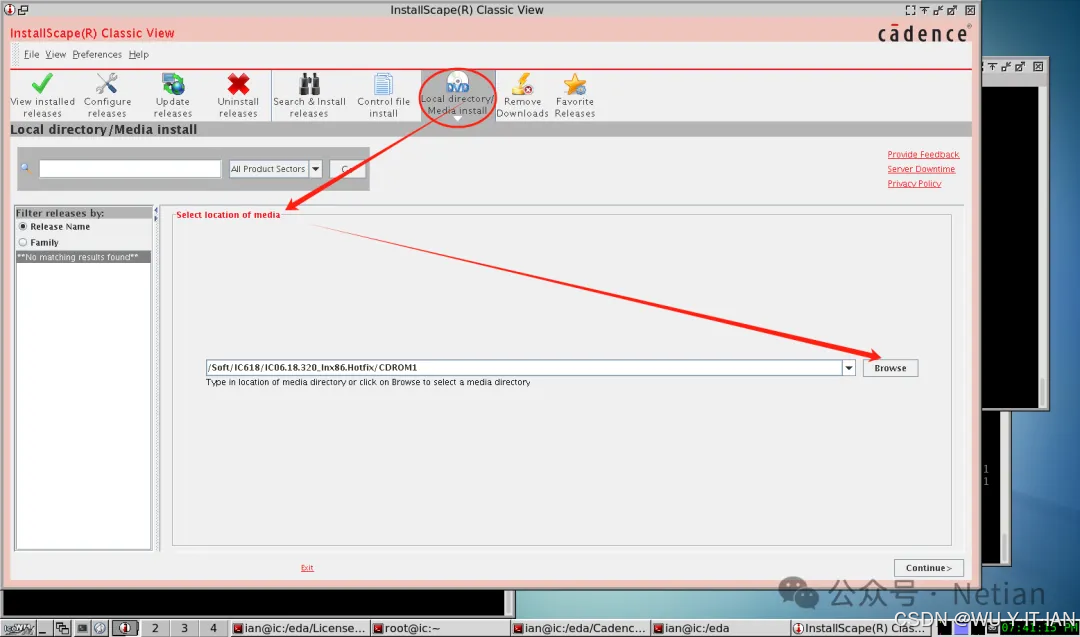
Task: Open Control file install
Action: click(x=383, y=95)
